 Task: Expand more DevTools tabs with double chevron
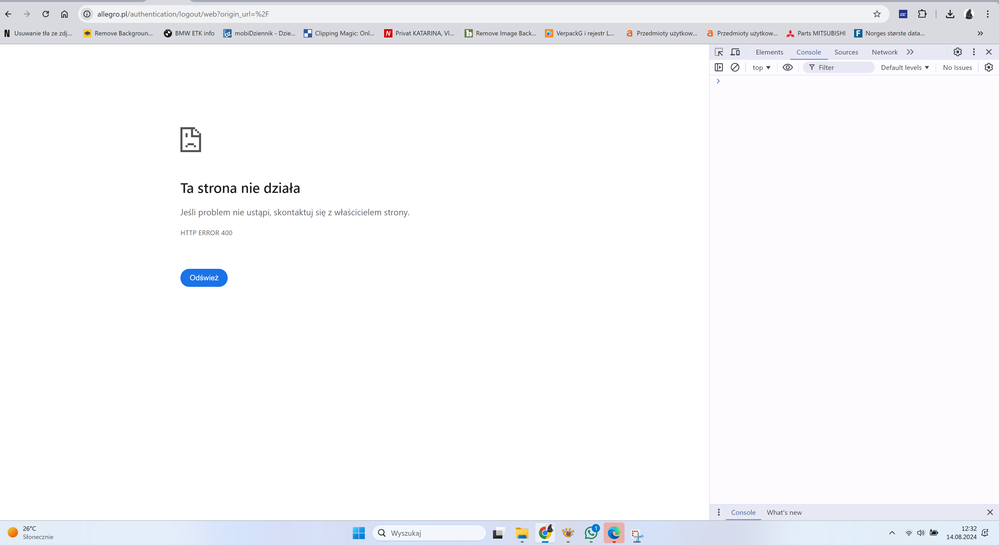pos(910,52)
